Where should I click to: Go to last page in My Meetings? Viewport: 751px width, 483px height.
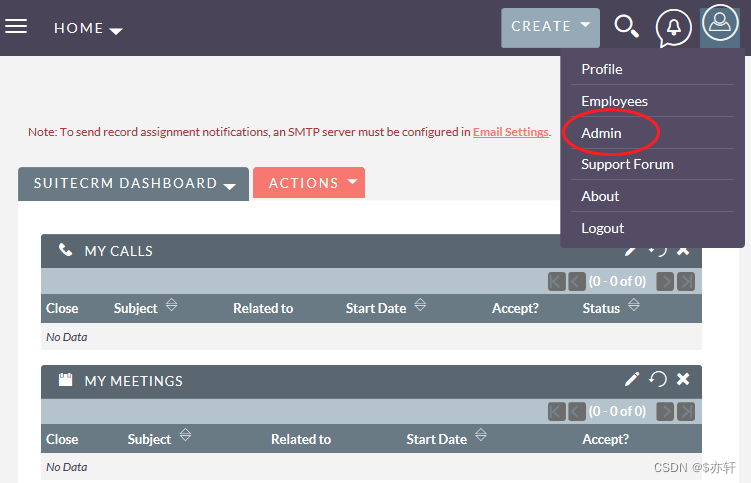(x=686, y=412)
